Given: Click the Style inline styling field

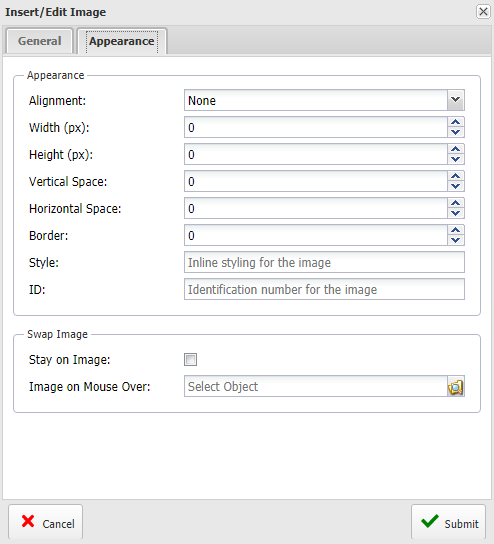Looking at the screenshot, I should [x=324, y=262].
